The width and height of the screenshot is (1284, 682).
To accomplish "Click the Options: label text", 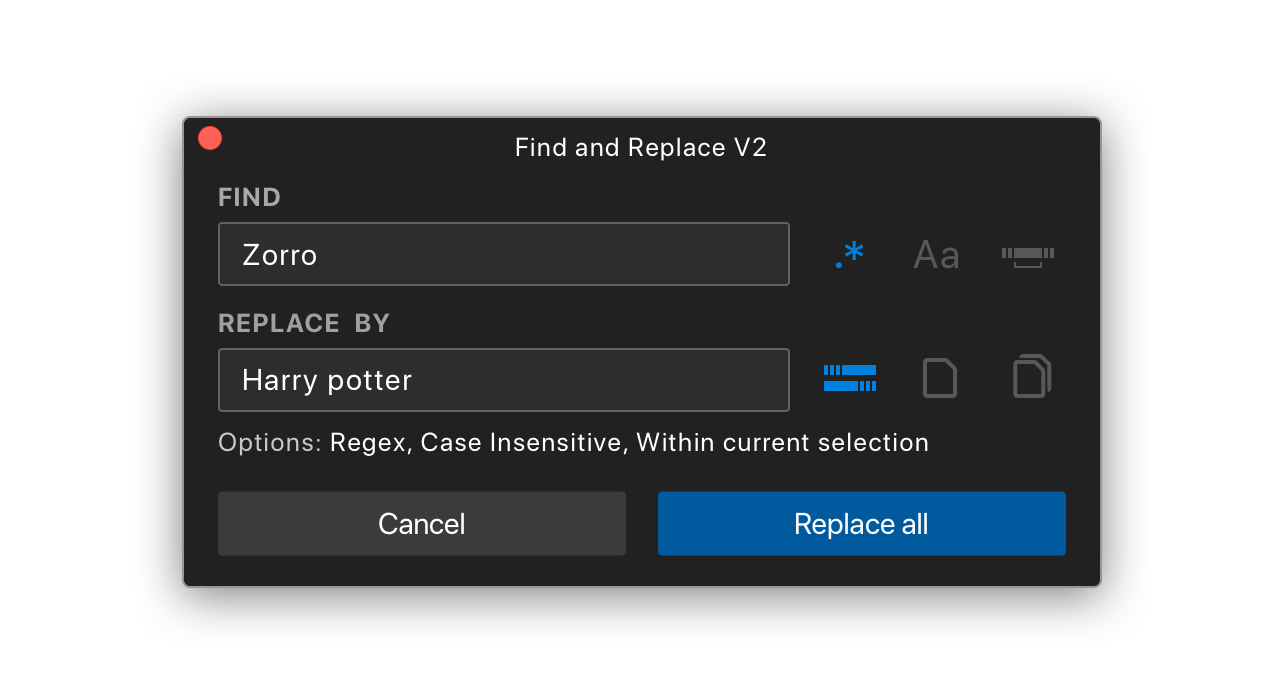I will coord(270,443).
